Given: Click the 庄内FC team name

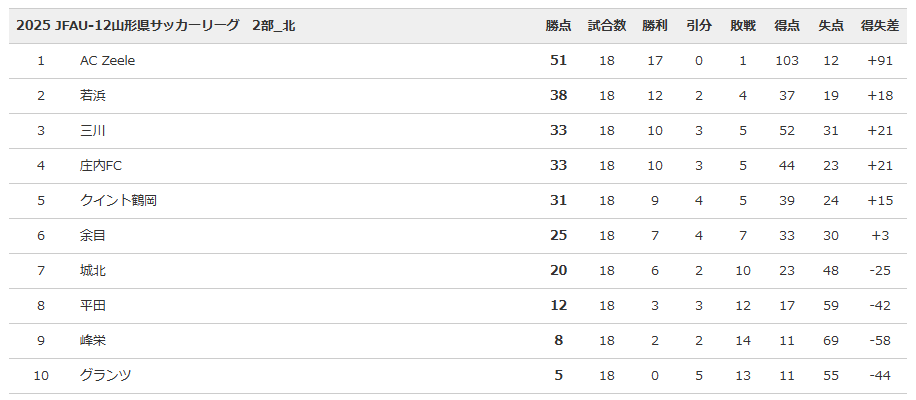Looking at the screenshot, I should 101,166.
